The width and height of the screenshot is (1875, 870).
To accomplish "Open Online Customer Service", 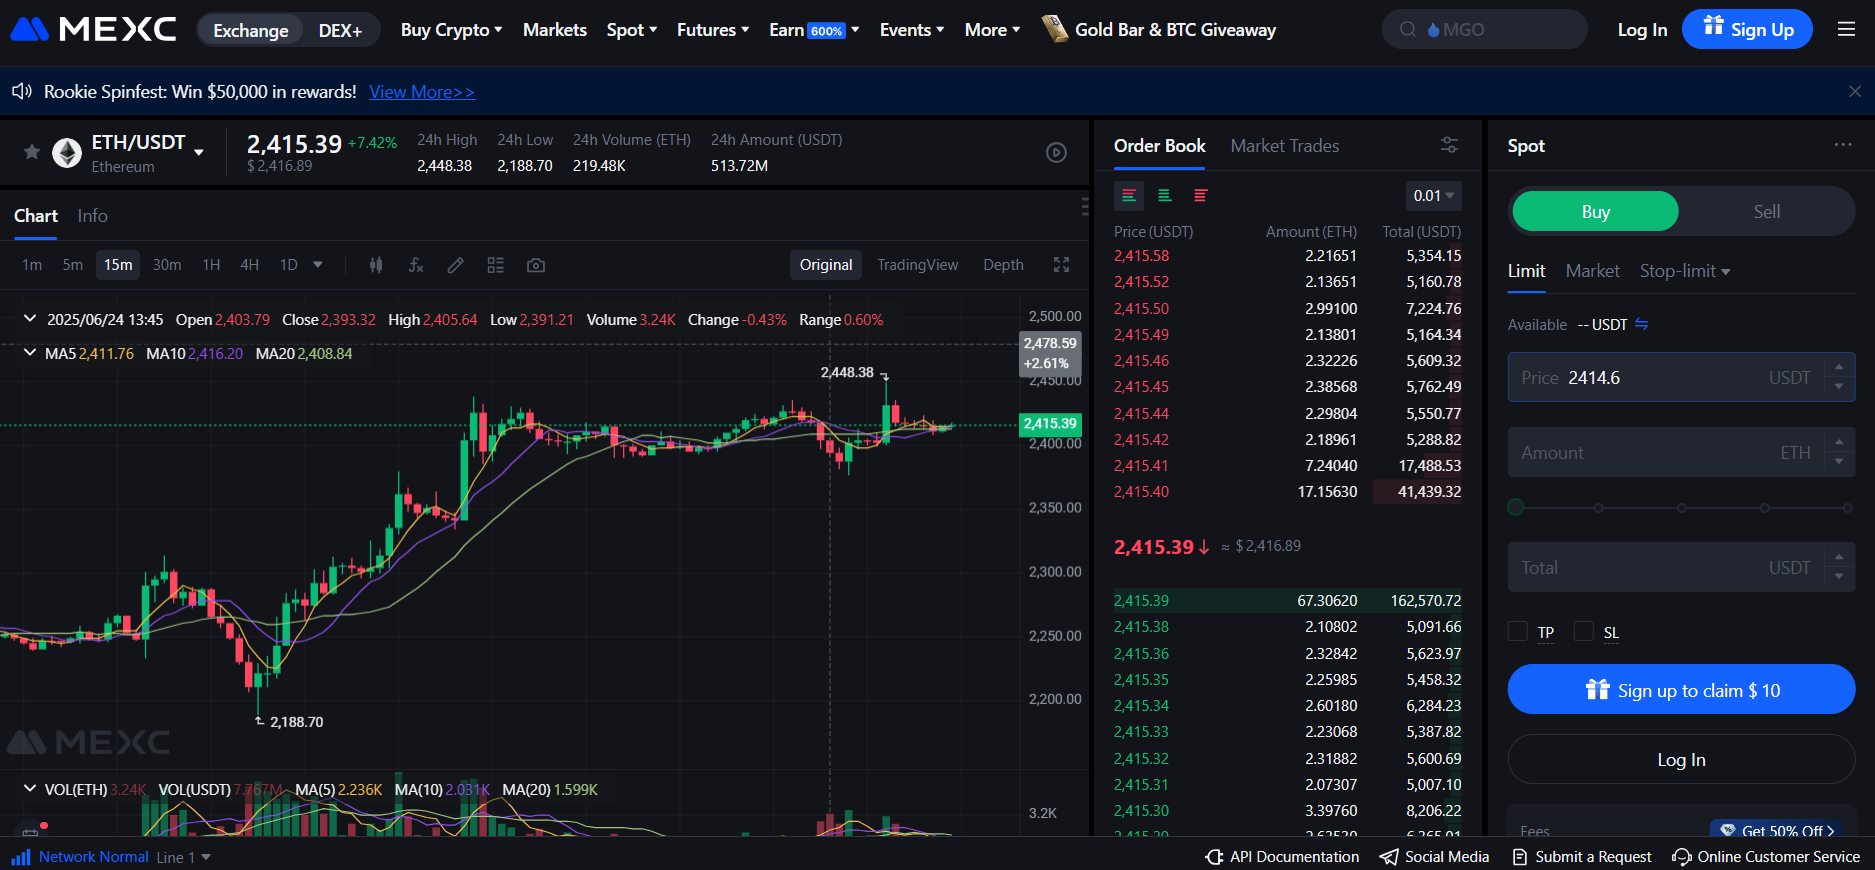I will (x=1766, y=857).
